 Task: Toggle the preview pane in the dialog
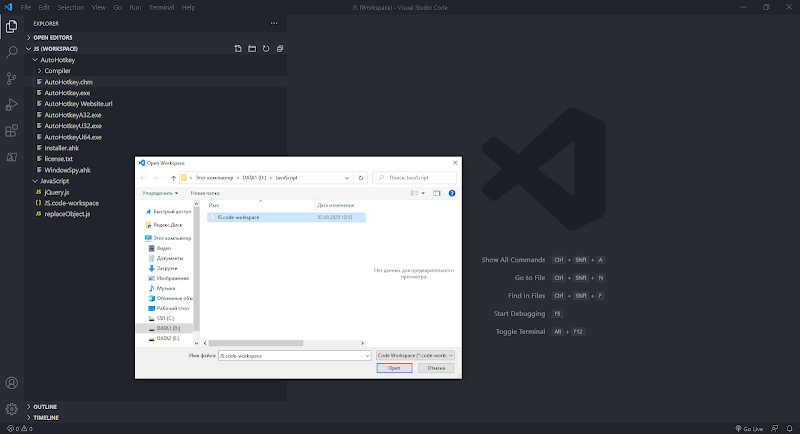coord(437,193)
